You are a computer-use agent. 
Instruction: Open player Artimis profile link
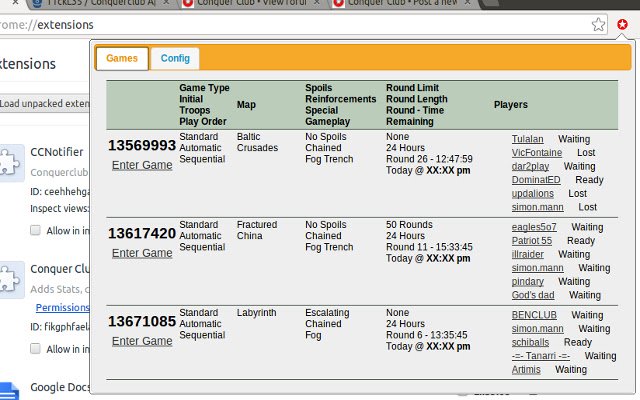pos(526,369)
